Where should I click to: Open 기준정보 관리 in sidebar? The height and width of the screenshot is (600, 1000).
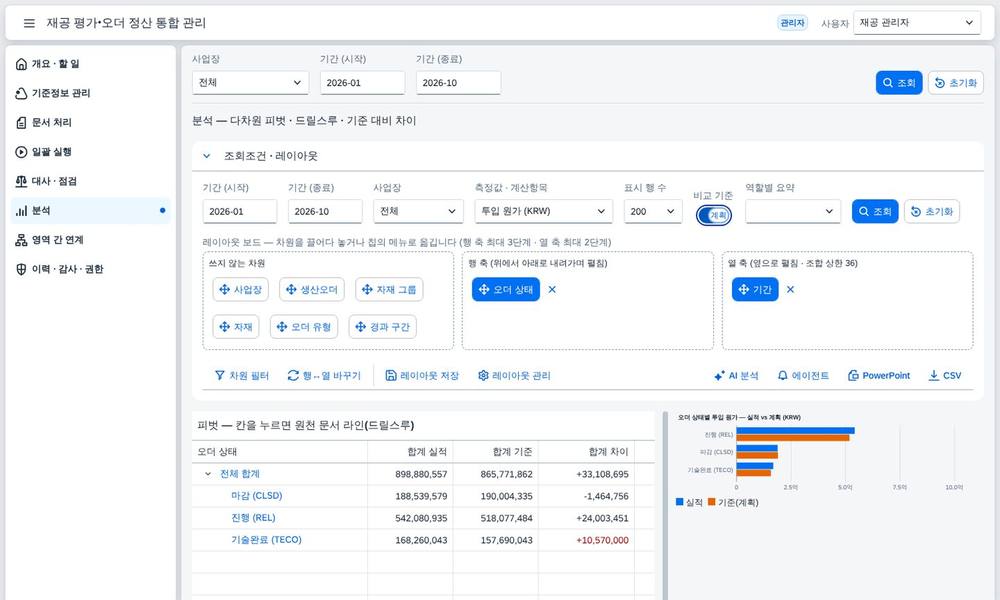point(91,93)
